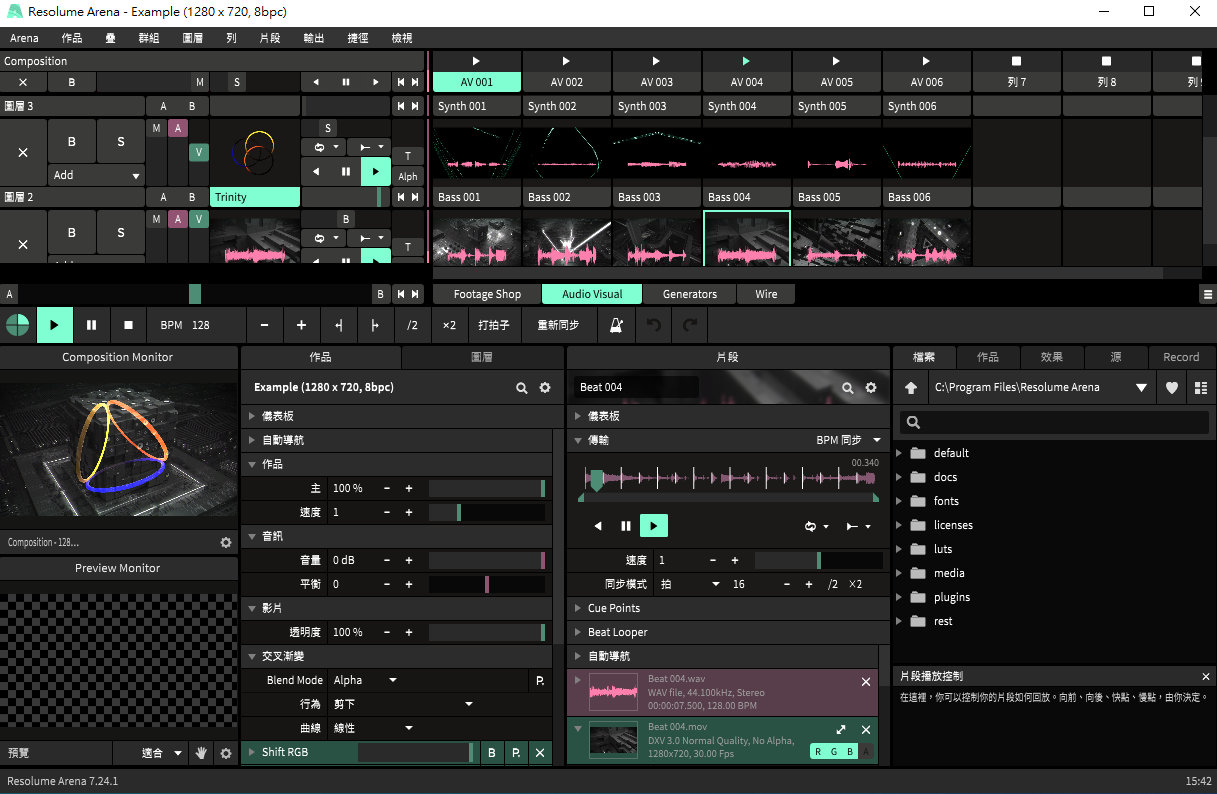Adjust the 音量 volume slider
Screen dimensions: 1217x794
[487, 560]
